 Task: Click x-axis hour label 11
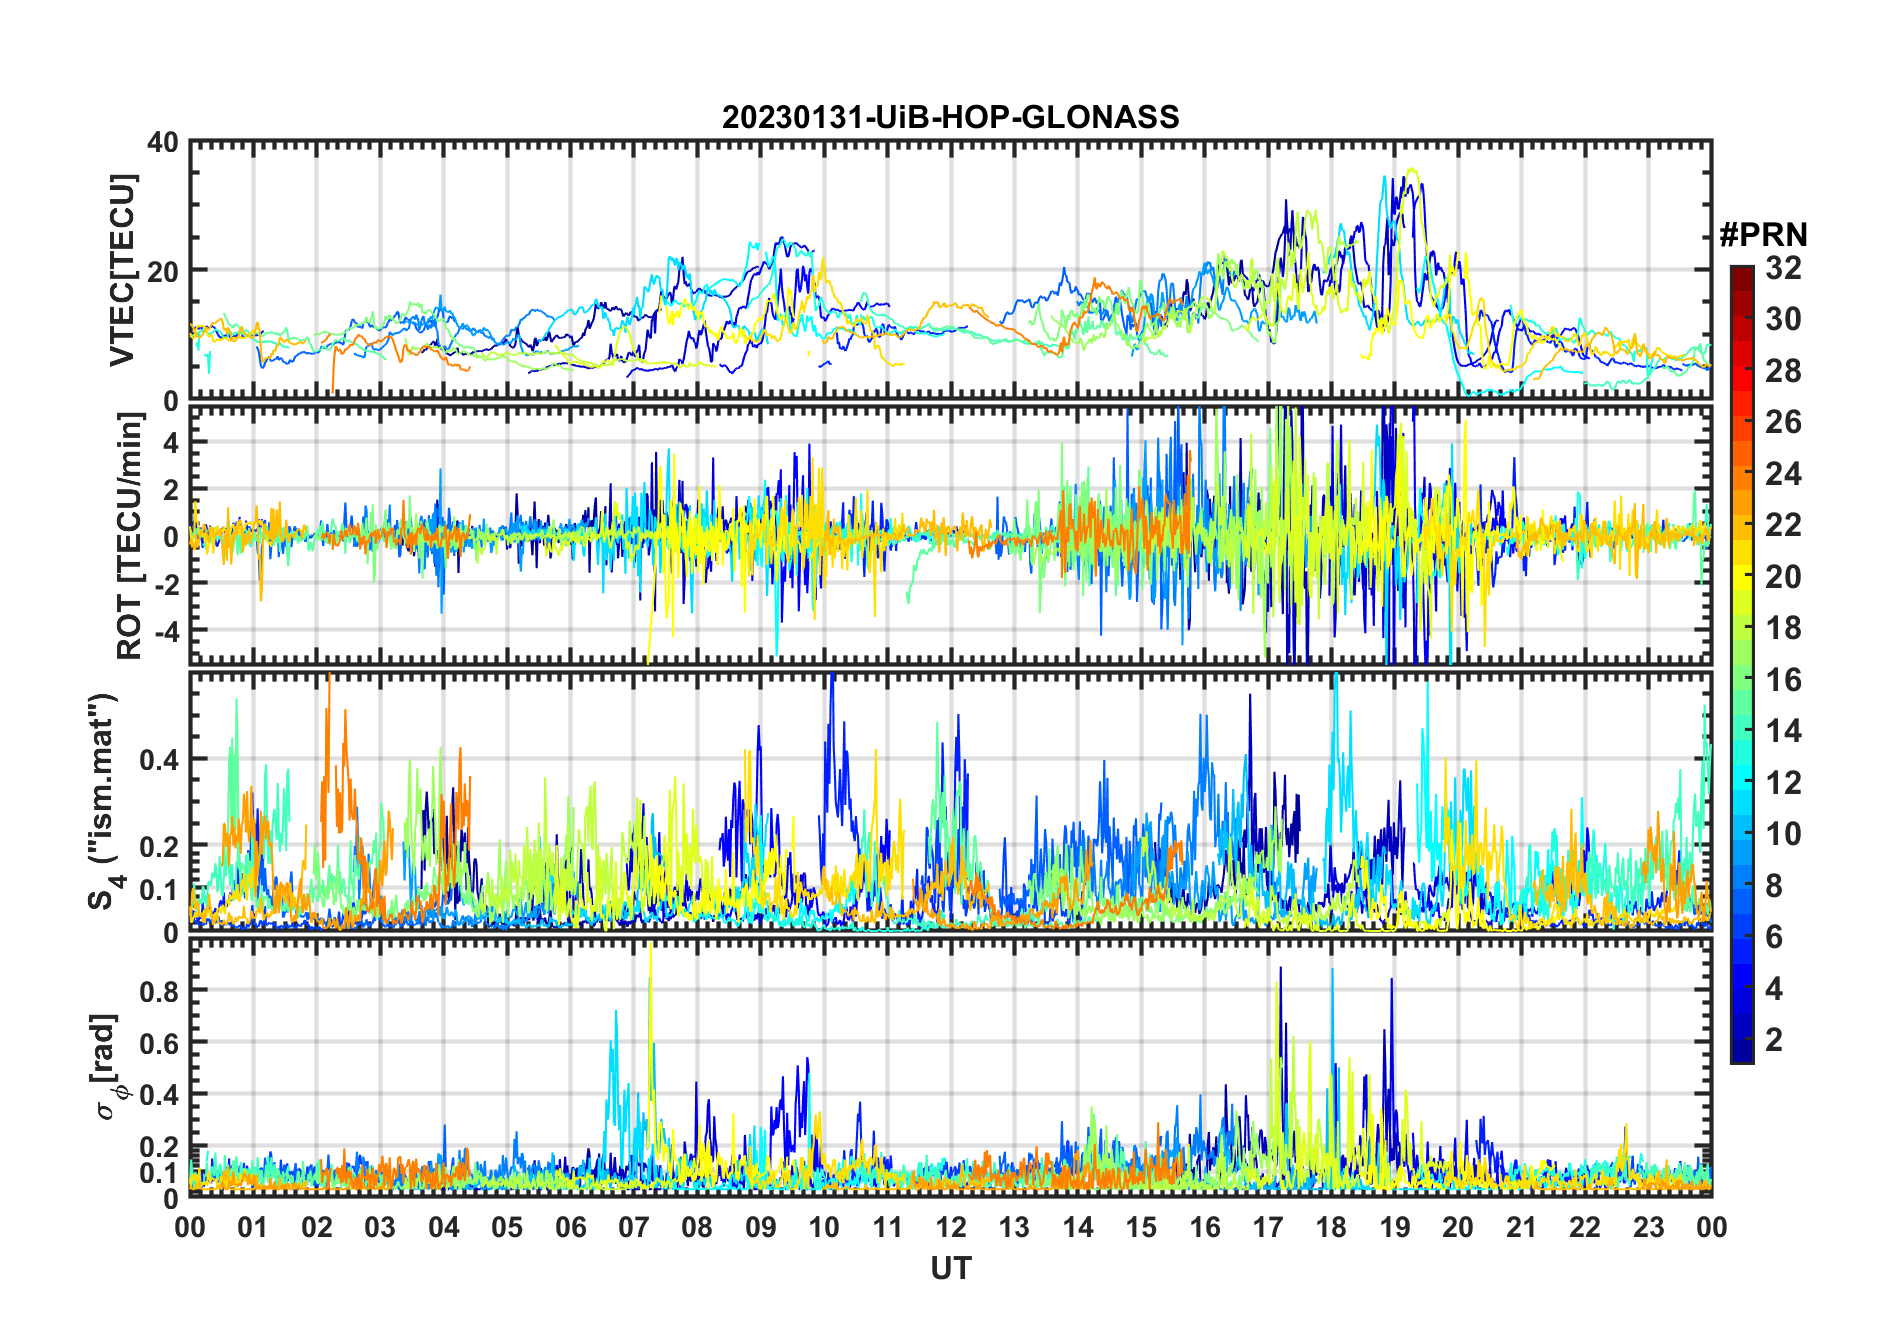888,1227
